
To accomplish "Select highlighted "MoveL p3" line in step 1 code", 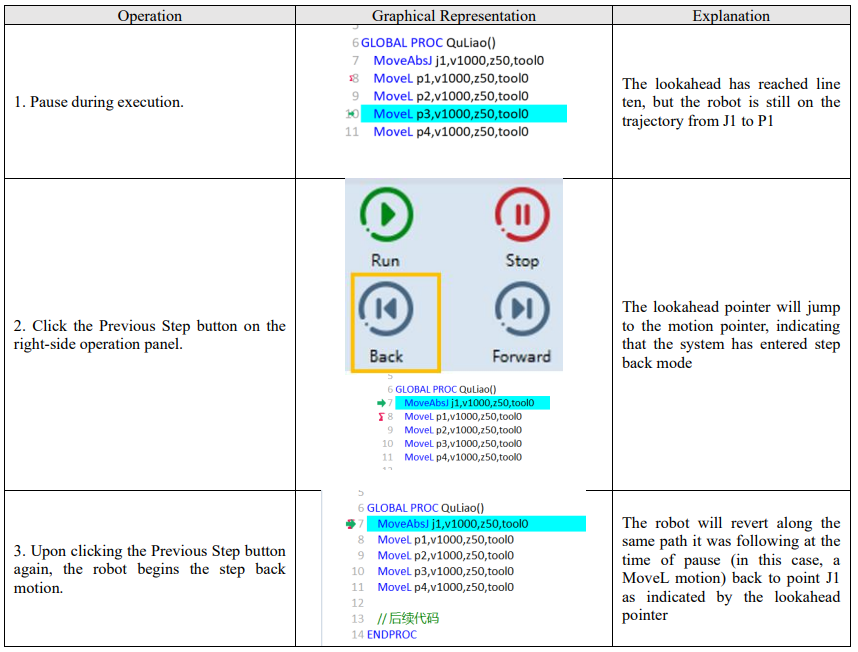I will pos(463,114).
